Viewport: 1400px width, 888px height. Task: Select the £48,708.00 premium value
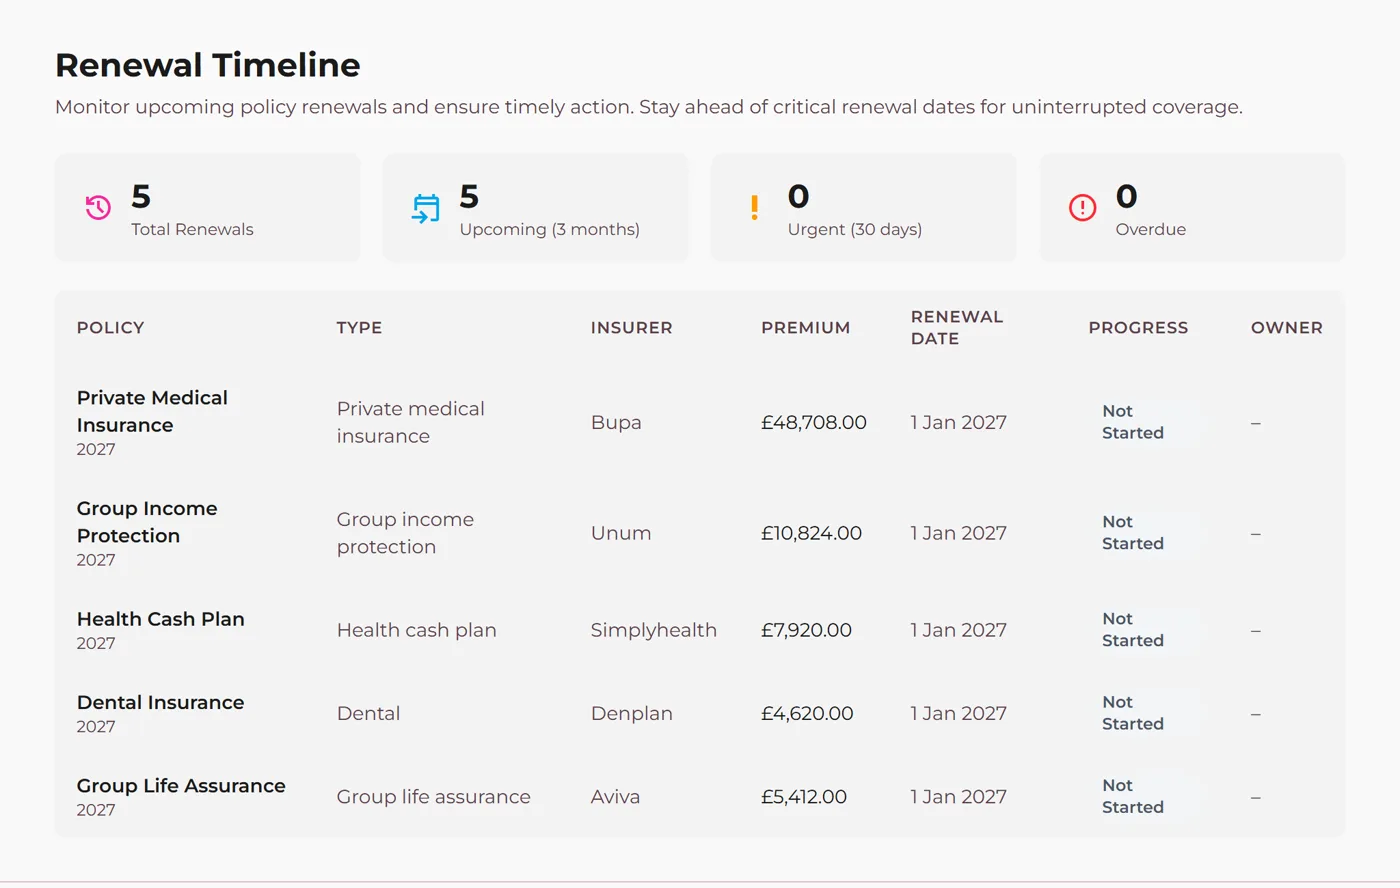point(814,422)
